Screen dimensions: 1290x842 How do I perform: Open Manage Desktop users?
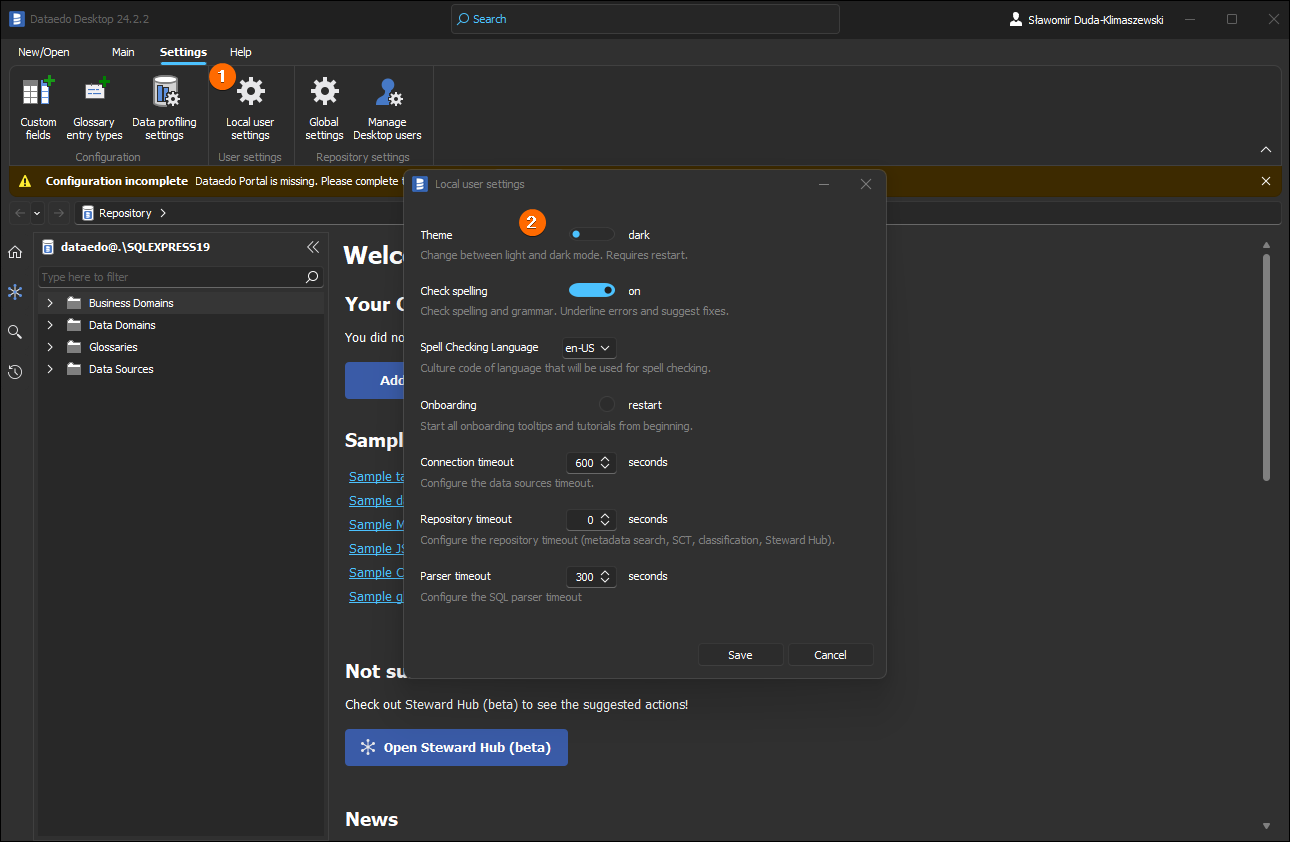tap(387, 108)
